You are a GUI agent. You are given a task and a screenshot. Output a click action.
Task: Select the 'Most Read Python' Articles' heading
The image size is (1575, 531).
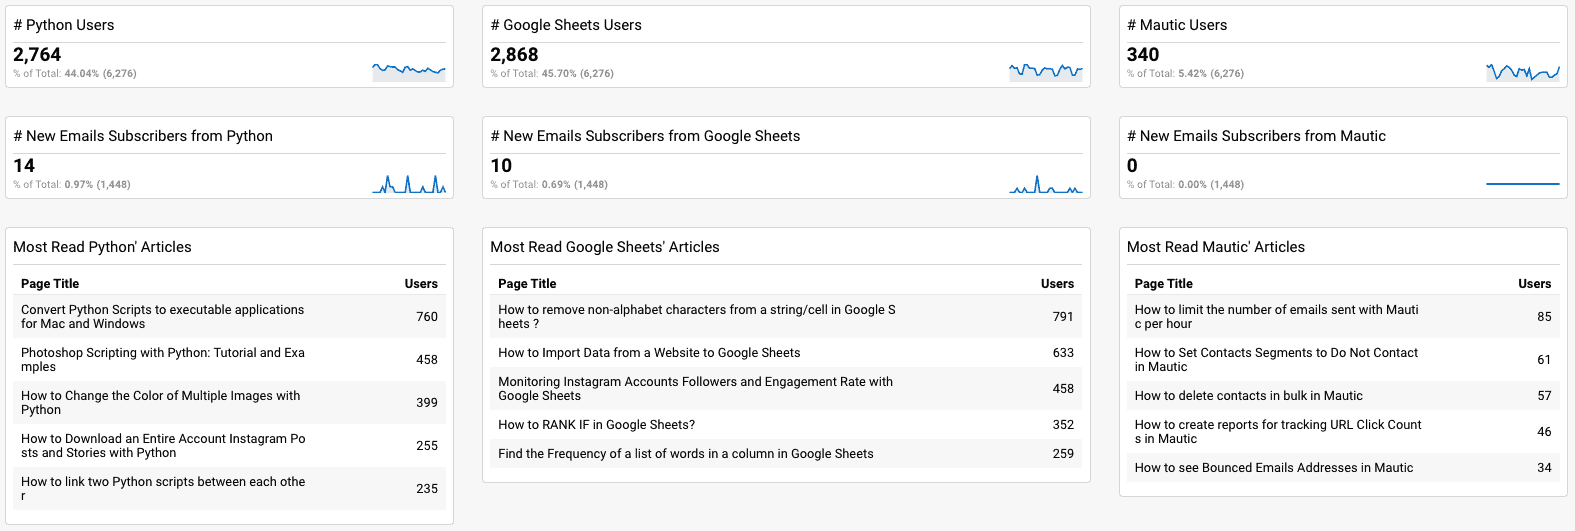tap(102, 247)
